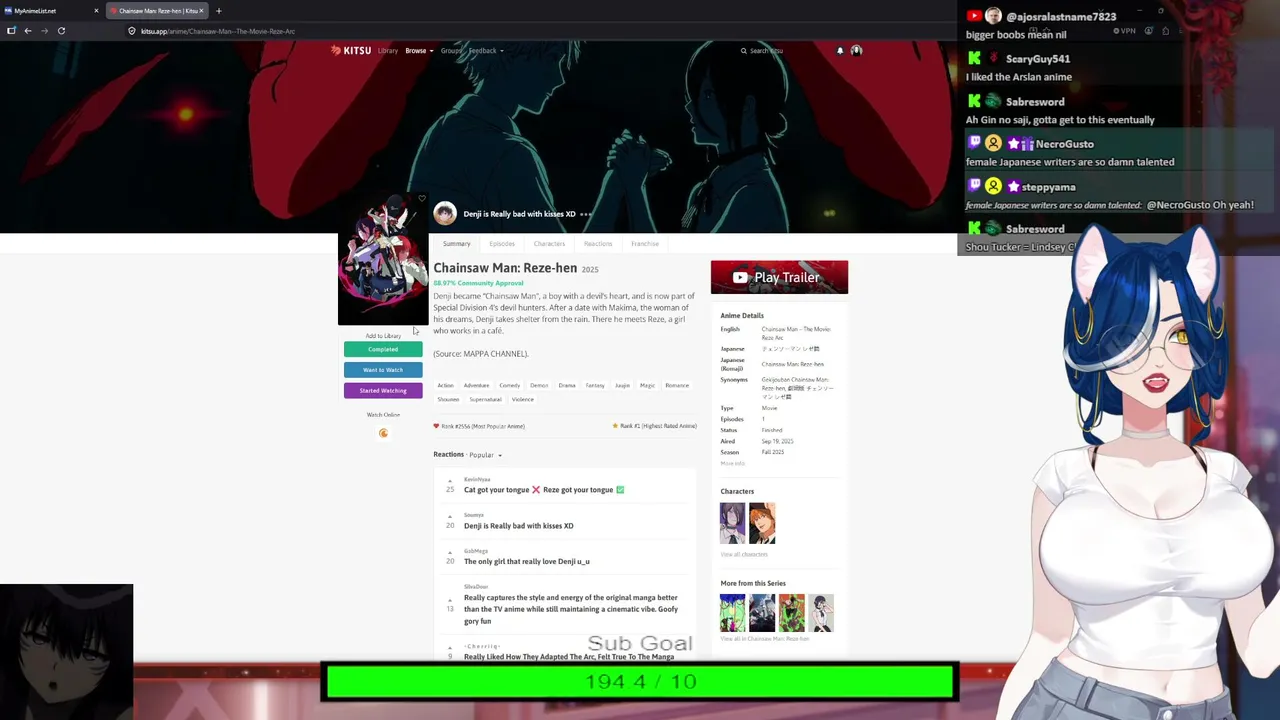Viewport: 1280px width, 720px height.
Task: Expand 'More info' in Anime Details
Action: pyautogui.click(x=732, y=463)
